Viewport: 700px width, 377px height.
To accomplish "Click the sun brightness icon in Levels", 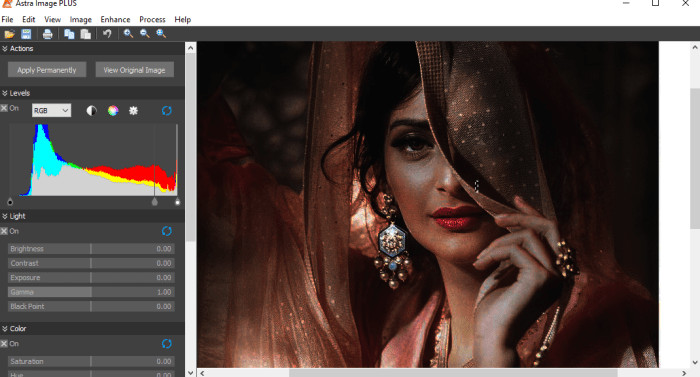I will tap(133, 111).
